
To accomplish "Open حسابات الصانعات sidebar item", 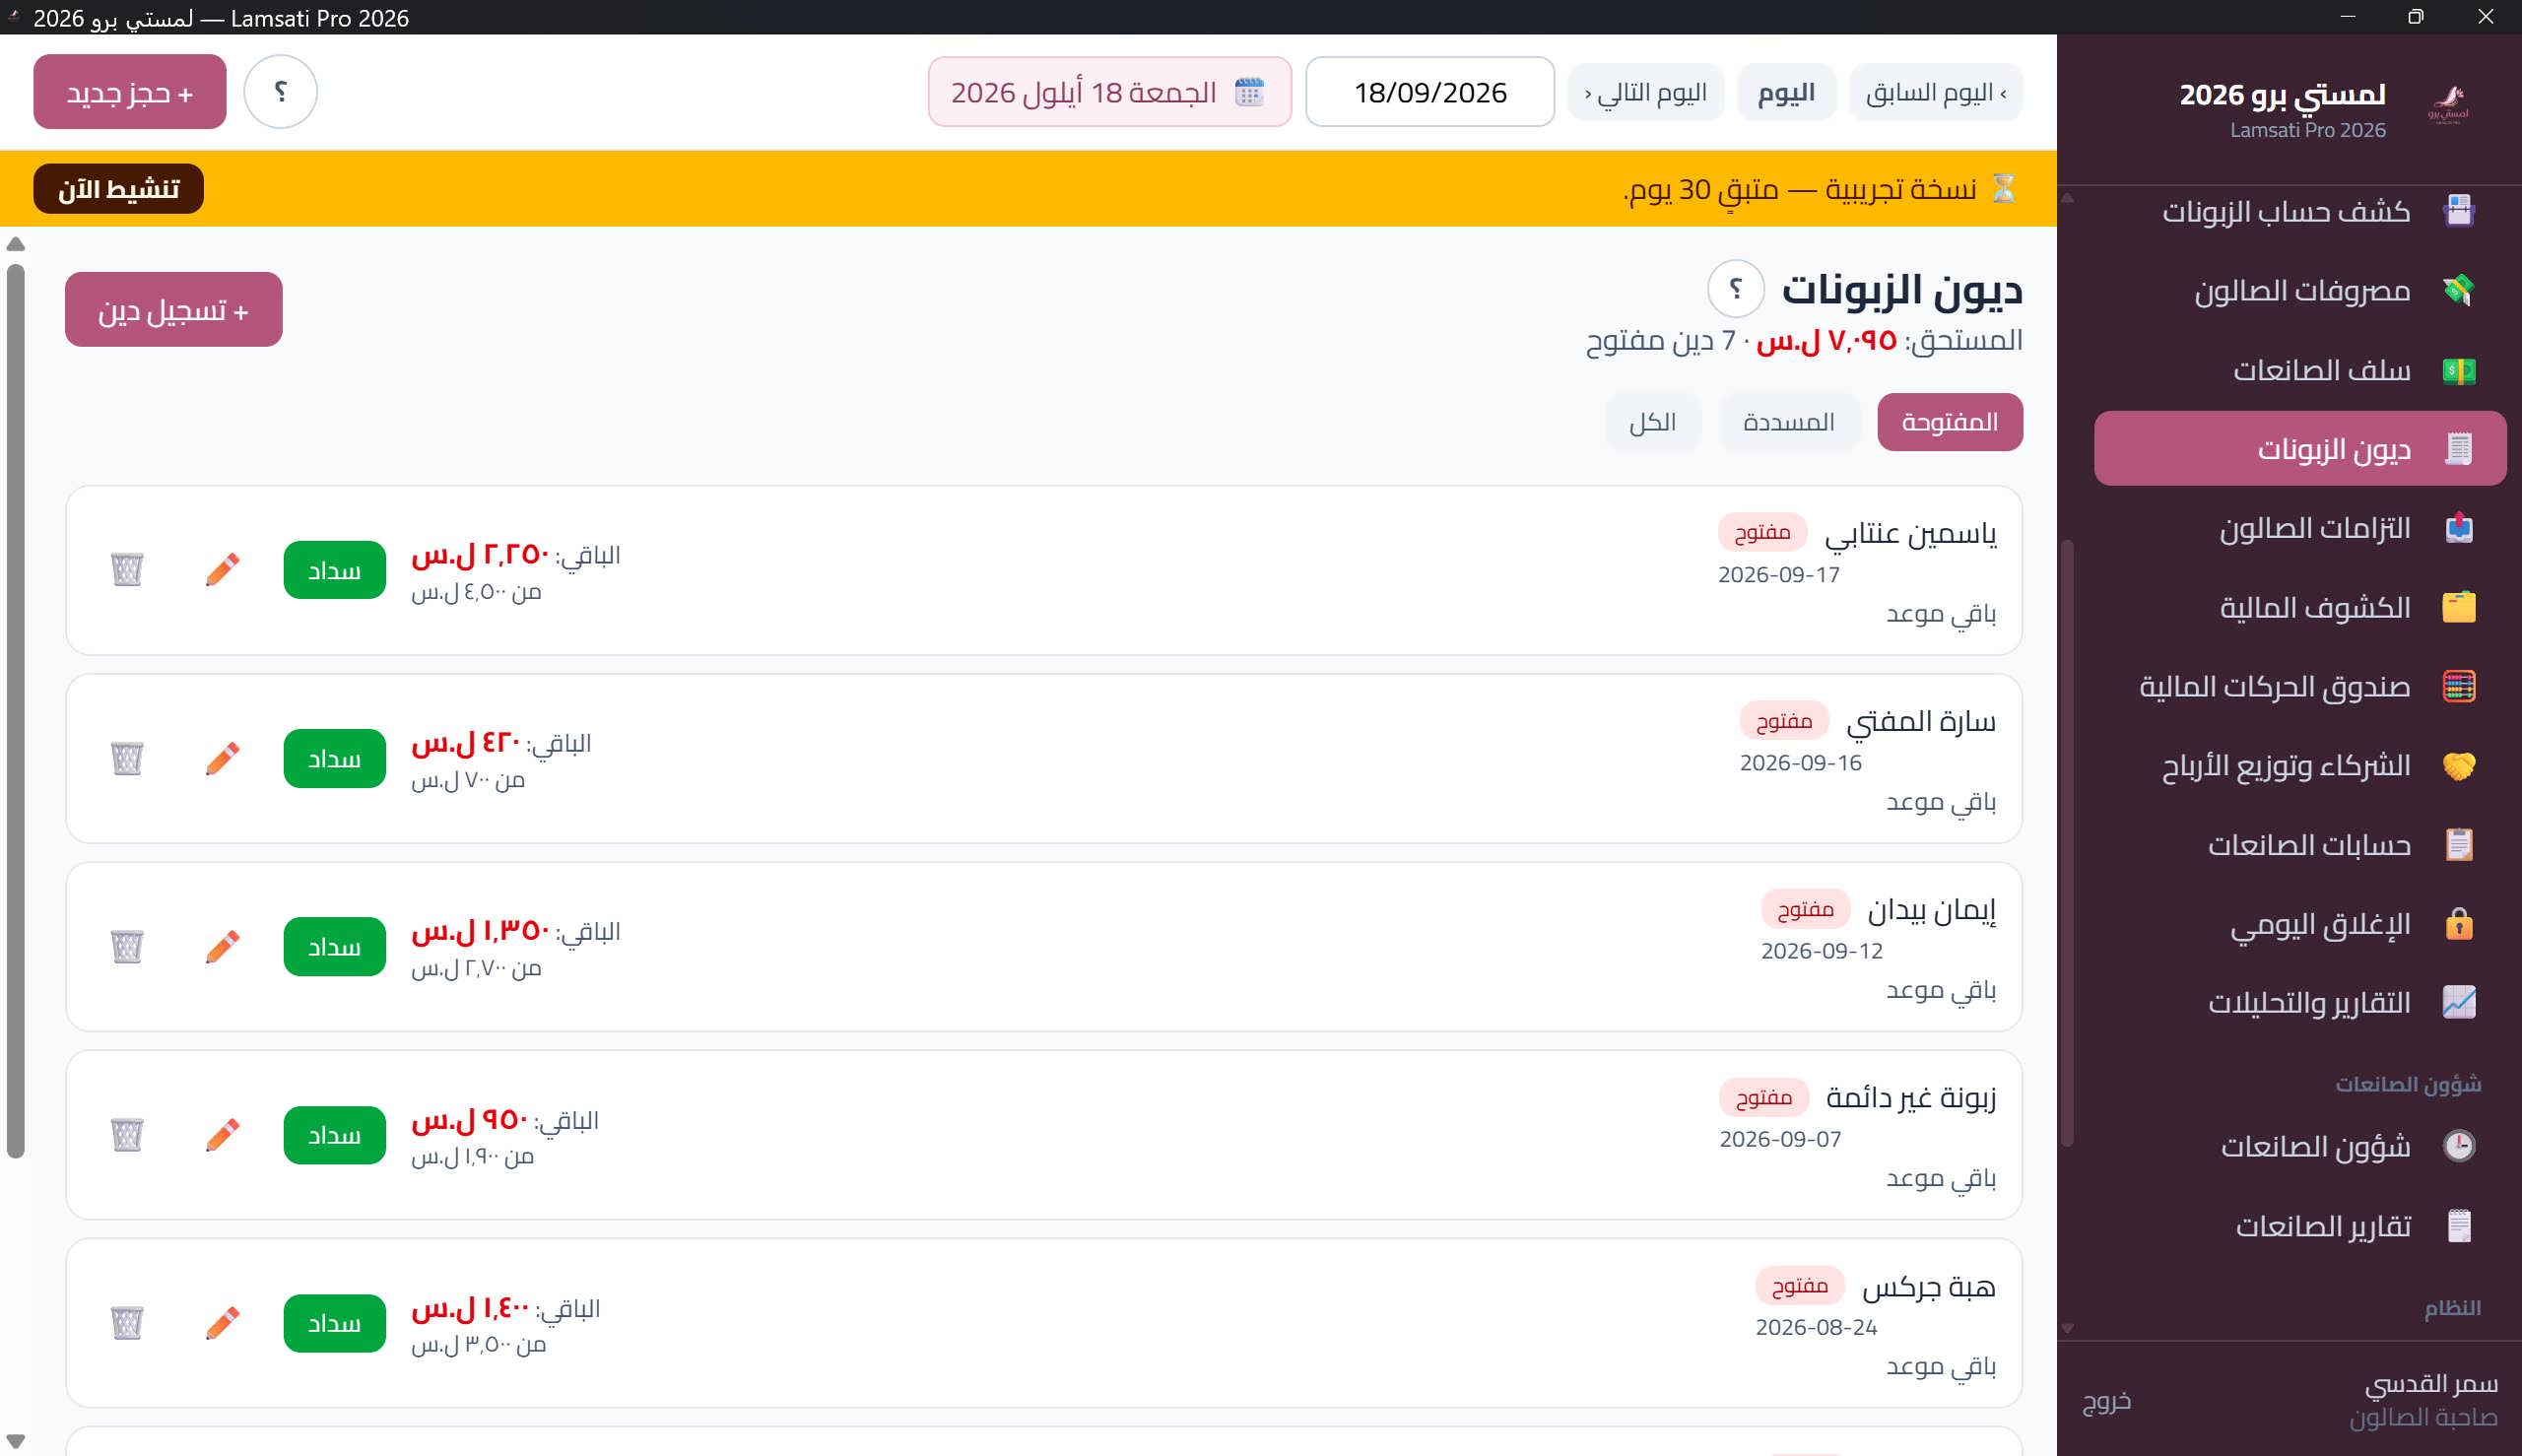I will pyautogui.click(x=2300, y=845).
